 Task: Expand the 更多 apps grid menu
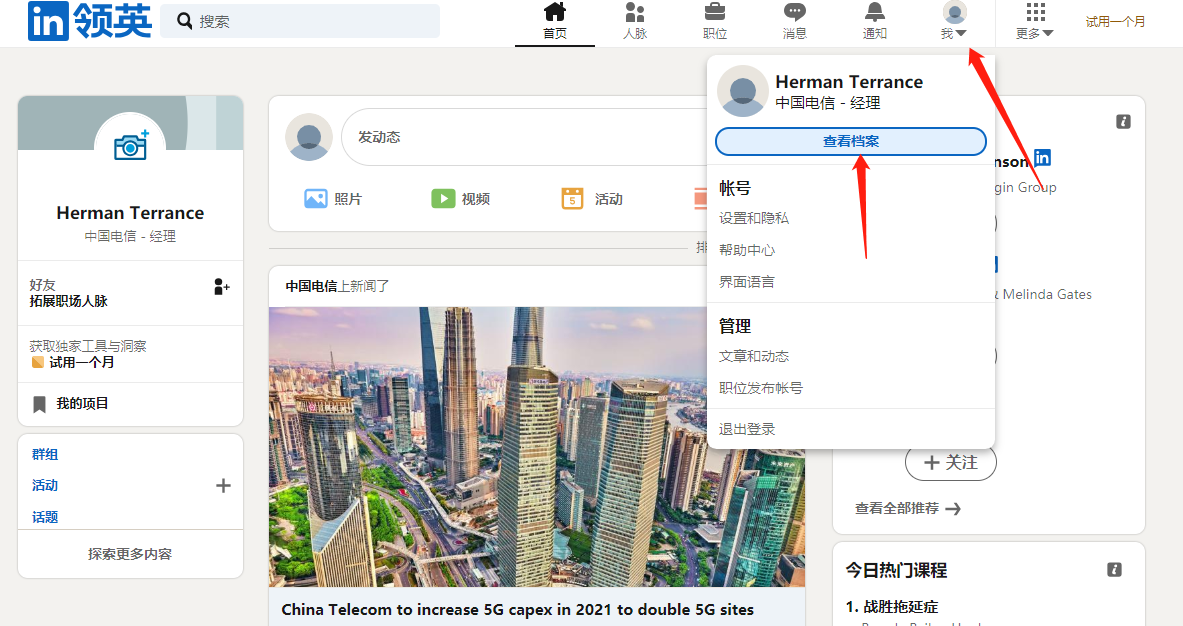coord(1035,22)
